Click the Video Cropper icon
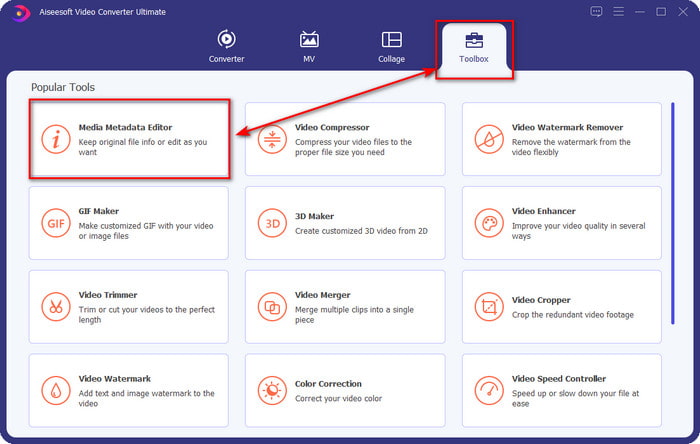This screenshot has width=700, height=444. [488, 306]
